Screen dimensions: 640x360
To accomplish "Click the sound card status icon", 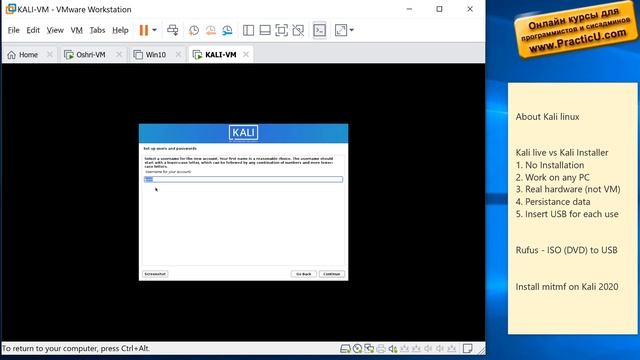I will [x=393, y=349].
